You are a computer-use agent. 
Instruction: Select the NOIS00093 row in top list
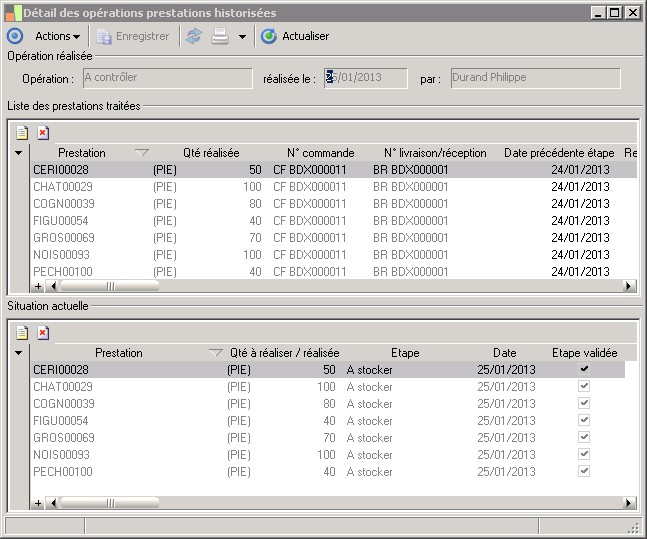tap(62, 255)
